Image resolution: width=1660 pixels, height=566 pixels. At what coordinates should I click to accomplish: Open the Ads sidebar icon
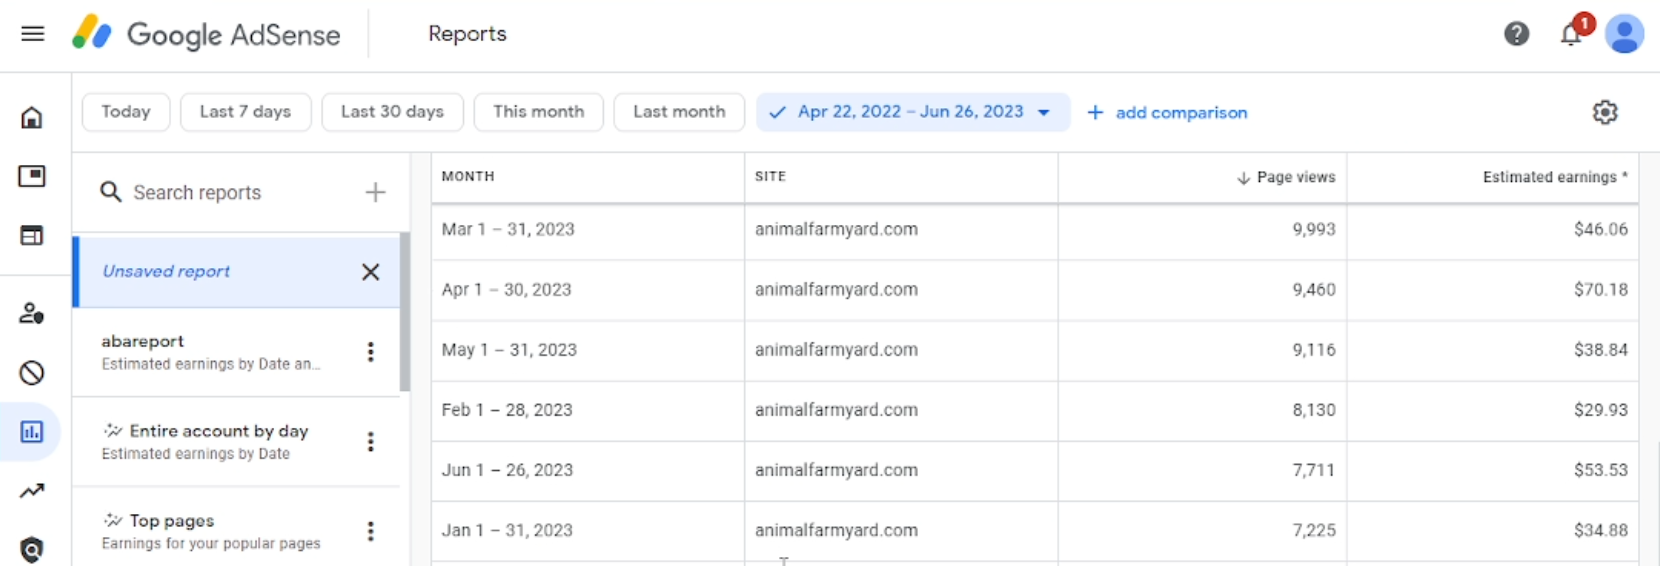(32, 177)
